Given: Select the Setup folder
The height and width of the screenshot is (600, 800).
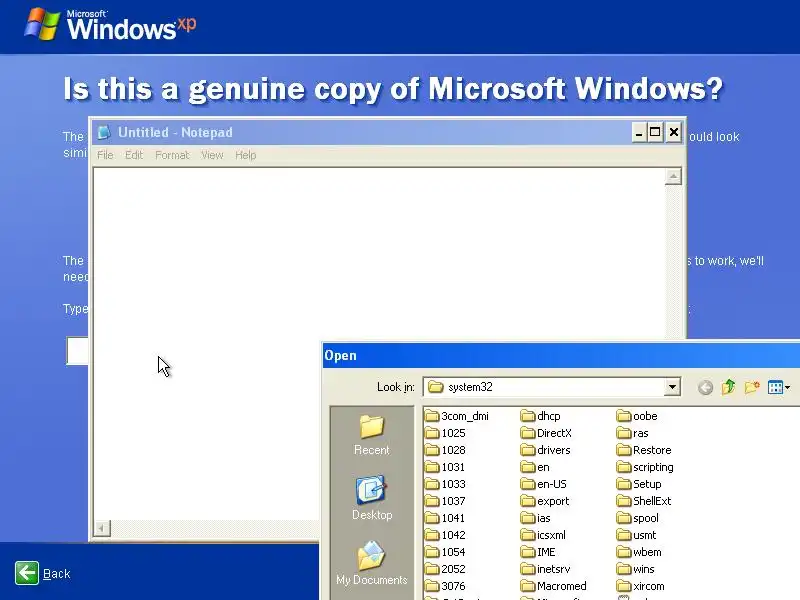Looking at the screenshot, I should pyautogui.click(x=639, y=484).
